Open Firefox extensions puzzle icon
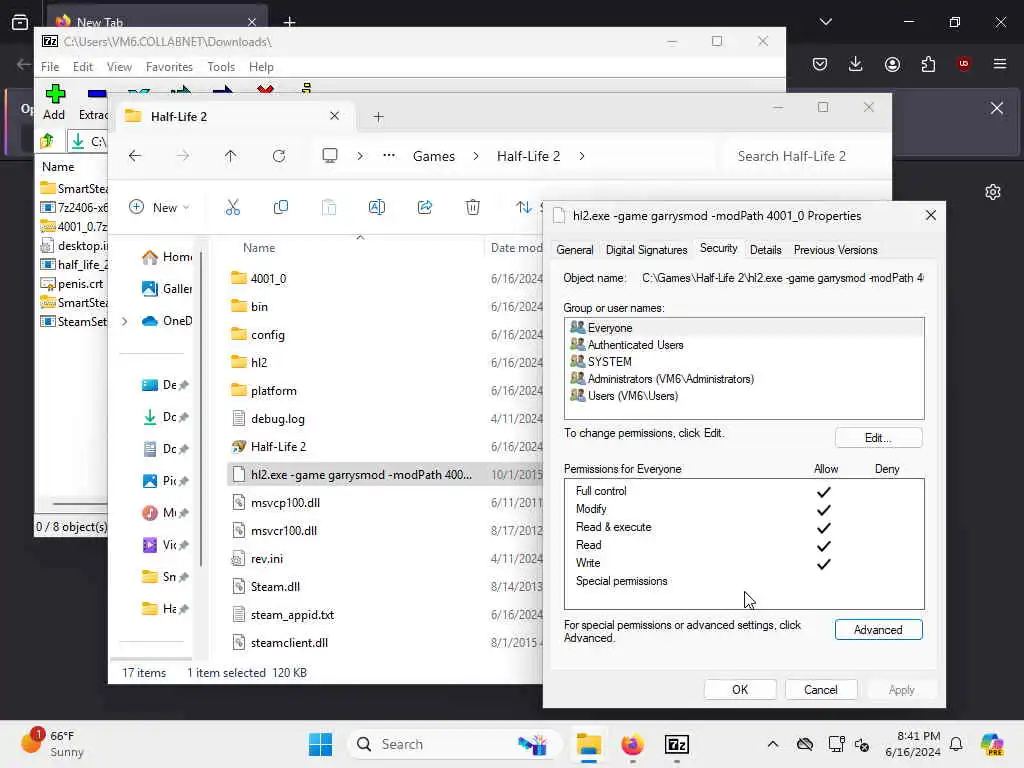The width and height of the screenshot is (1024, 768). coord(928,64)
